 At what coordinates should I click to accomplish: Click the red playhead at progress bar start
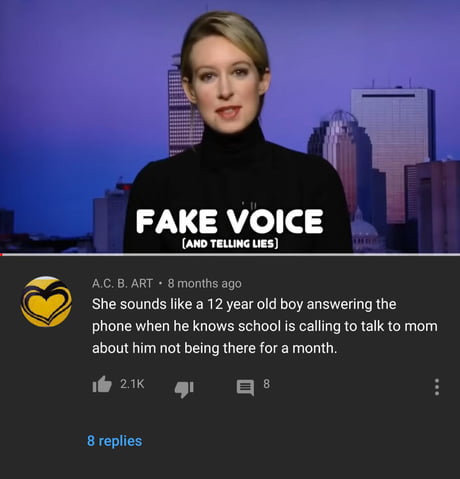1,255
